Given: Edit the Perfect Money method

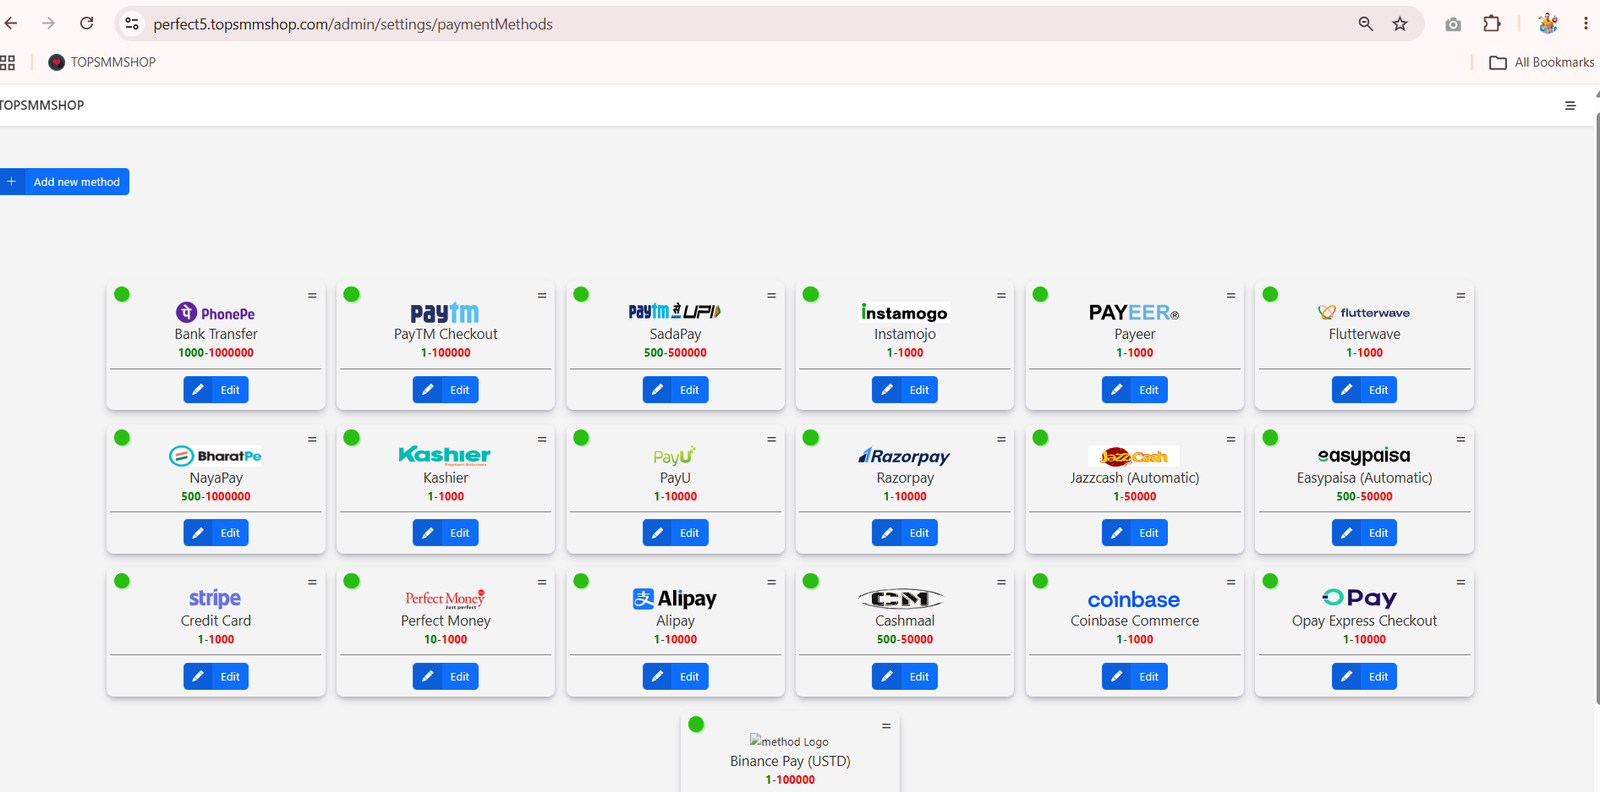Looking at the screenshot, I should 445,677.
